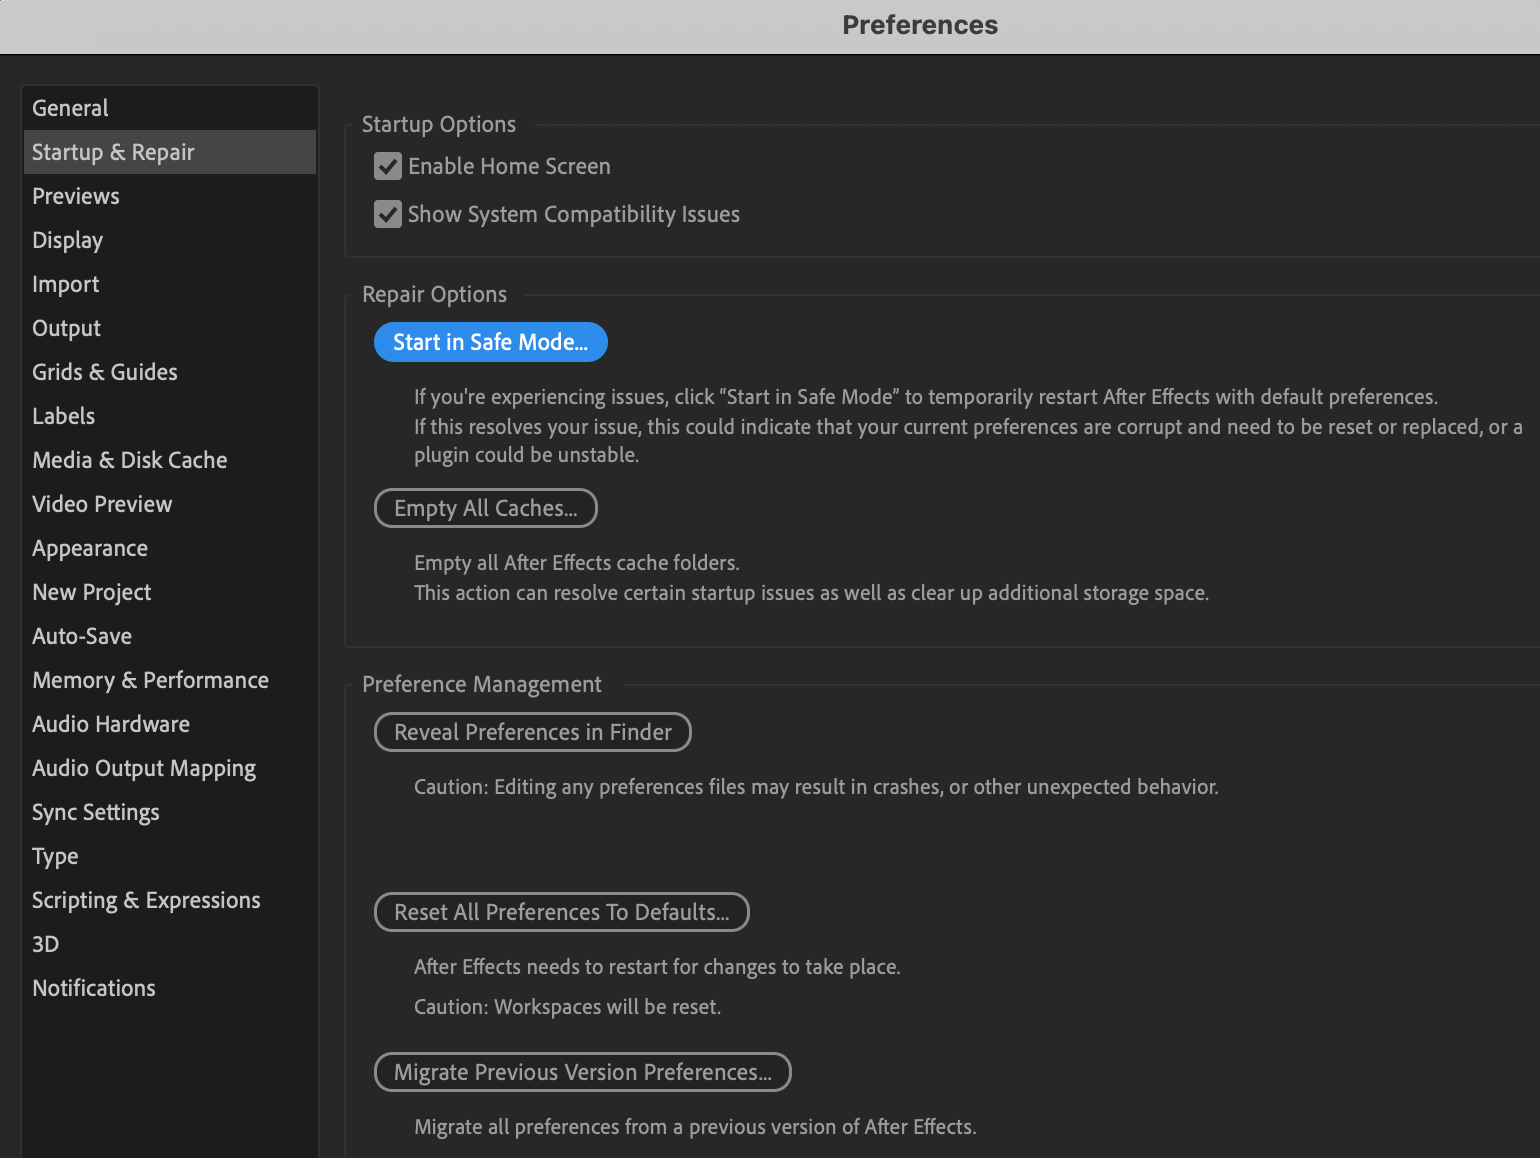Image resolution: width=1540 pixels, height=1158 pixels.
Task: Open the General preferences category
Action: [70, 108]
